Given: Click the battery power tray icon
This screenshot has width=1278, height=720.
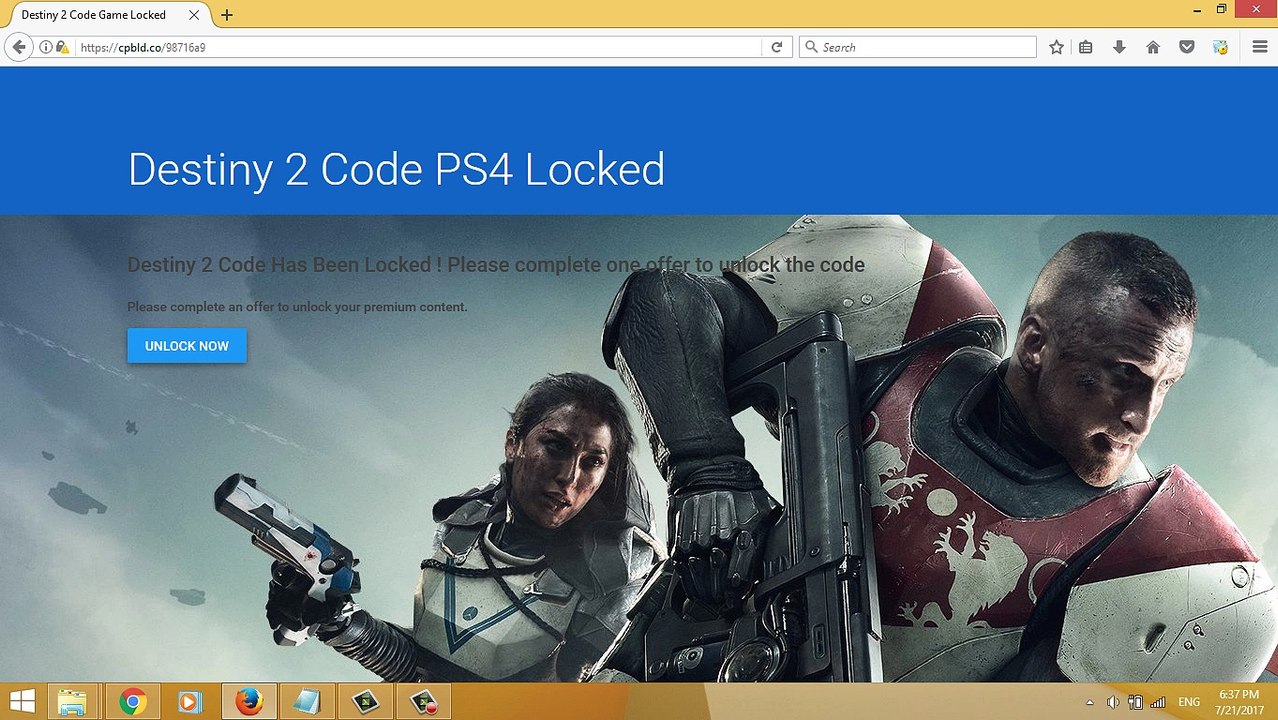Looking at the screenshot, I should pyautogui.click(x=1136, y=702).
